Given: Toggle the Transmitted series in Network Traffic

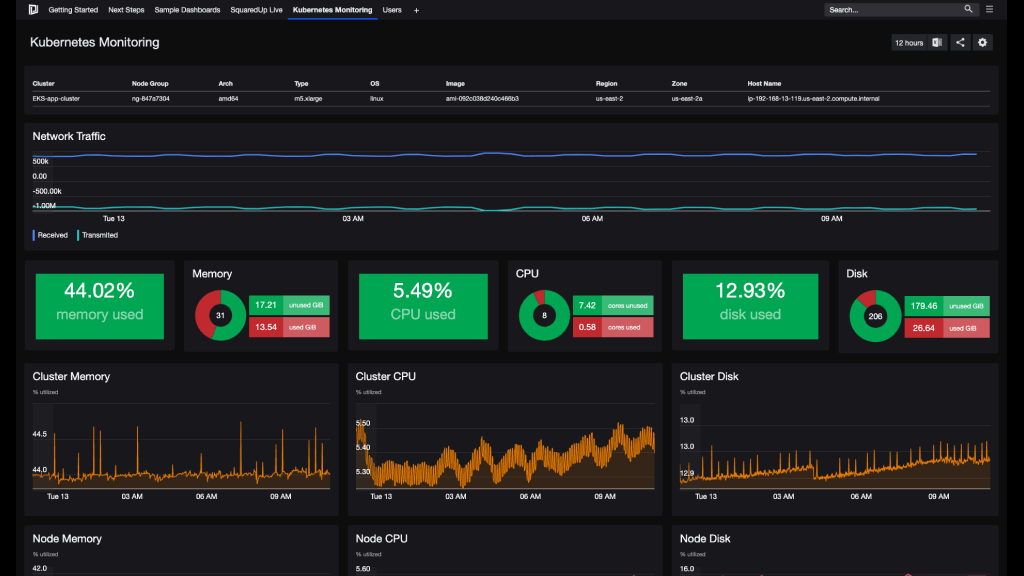Looking at the screenshot, I should point(100,235).
